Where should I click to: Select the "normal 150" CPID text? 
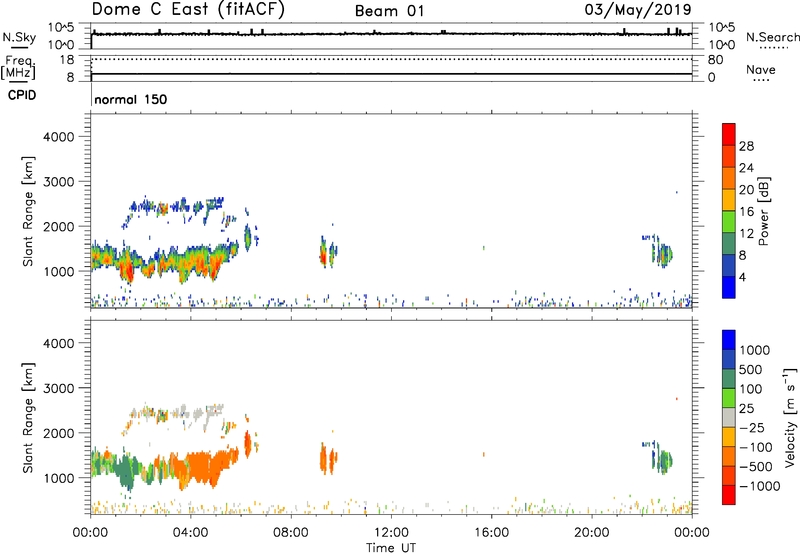point(131,99)
